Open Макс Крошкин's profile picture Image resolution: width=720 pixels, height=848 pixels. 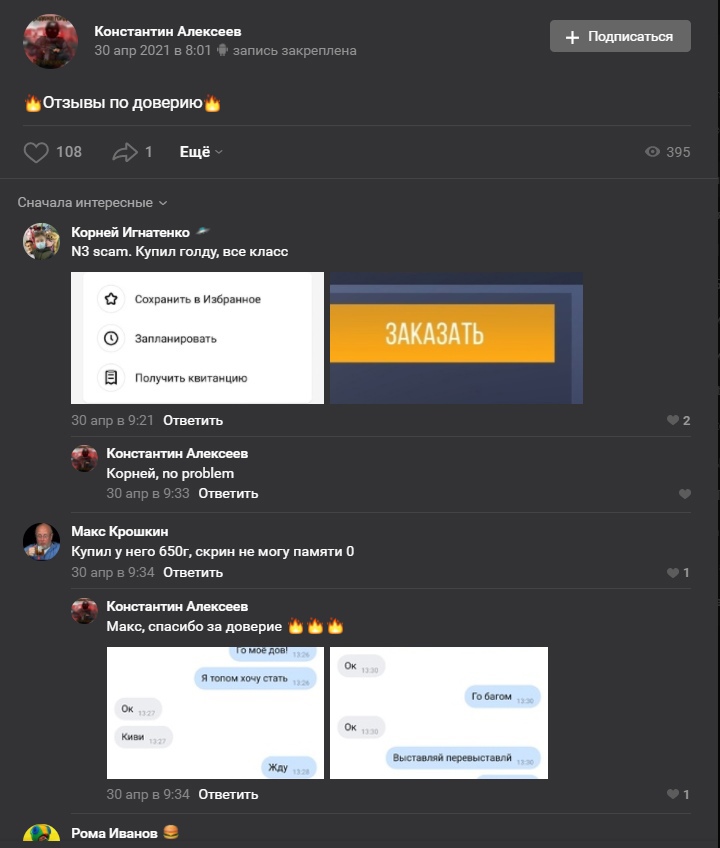[41, 541]
